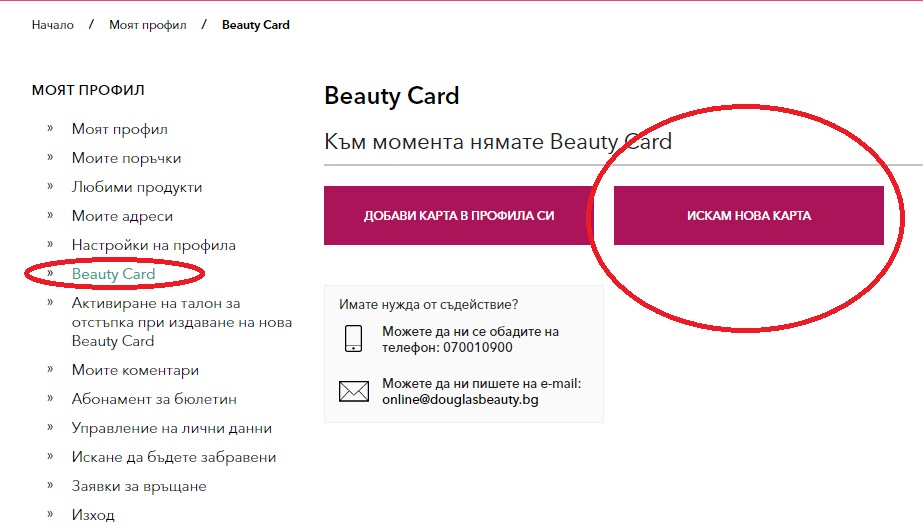923x530 pixels.
Task: Select Beauty Card sidebar item
Action: click(114, 274)
